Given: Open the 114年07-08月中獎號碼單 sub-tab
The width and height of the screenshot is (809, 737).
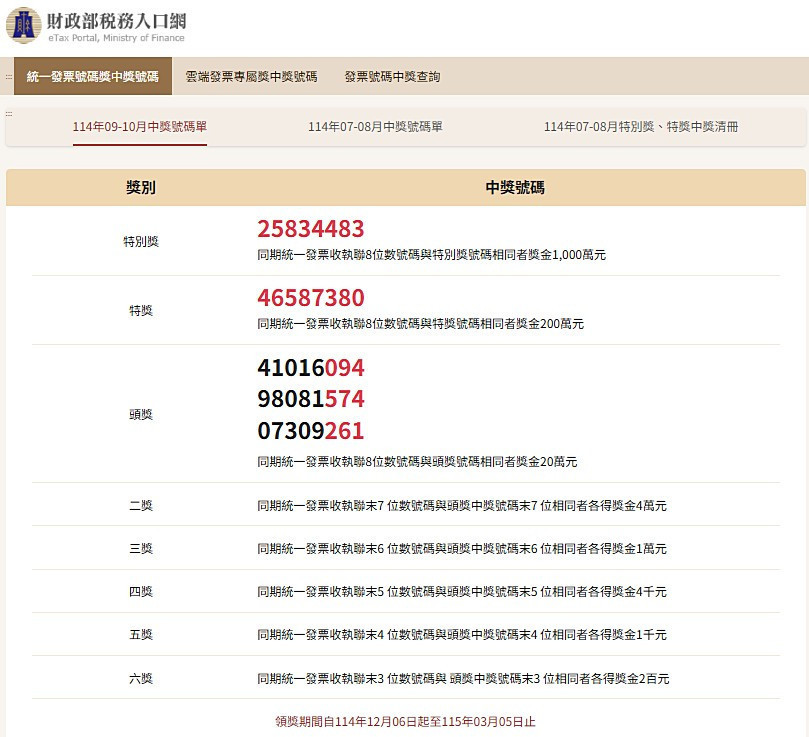Looking at the screenshot, I should [x=375, y=127].
